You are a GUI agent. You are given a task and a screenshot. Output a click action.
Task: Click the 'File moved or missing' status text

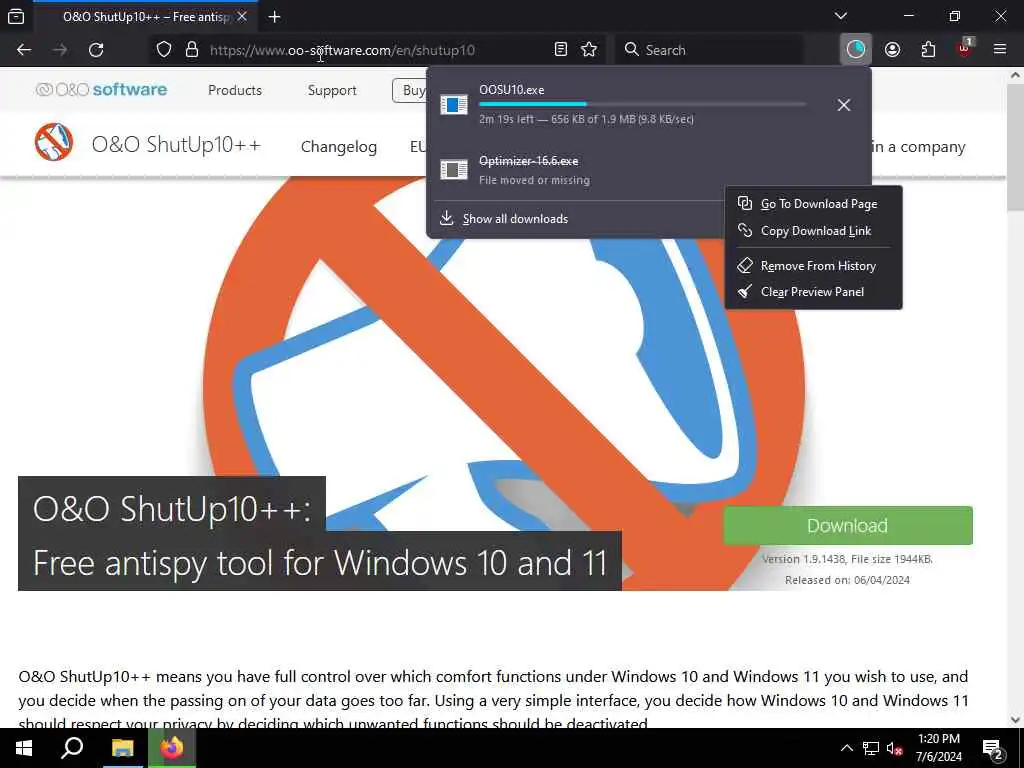pyautogui.click(x=534, y=180)
